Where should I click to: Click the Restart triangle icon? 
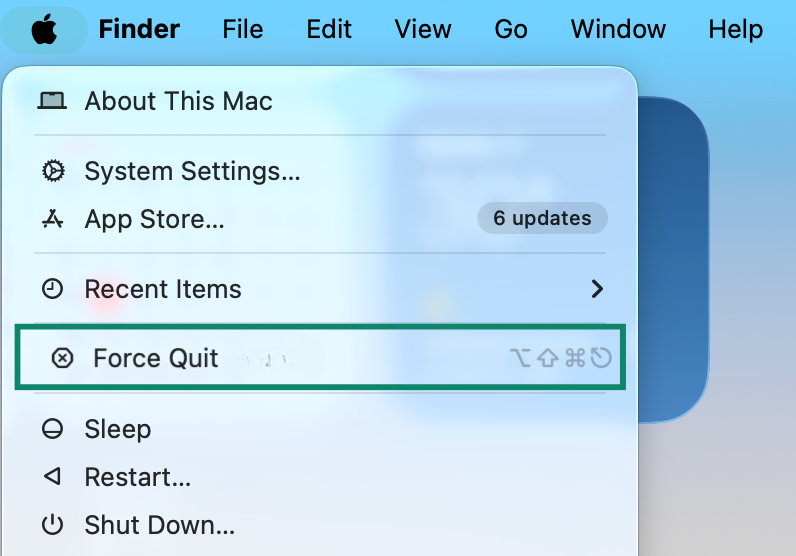coord(52,476)
